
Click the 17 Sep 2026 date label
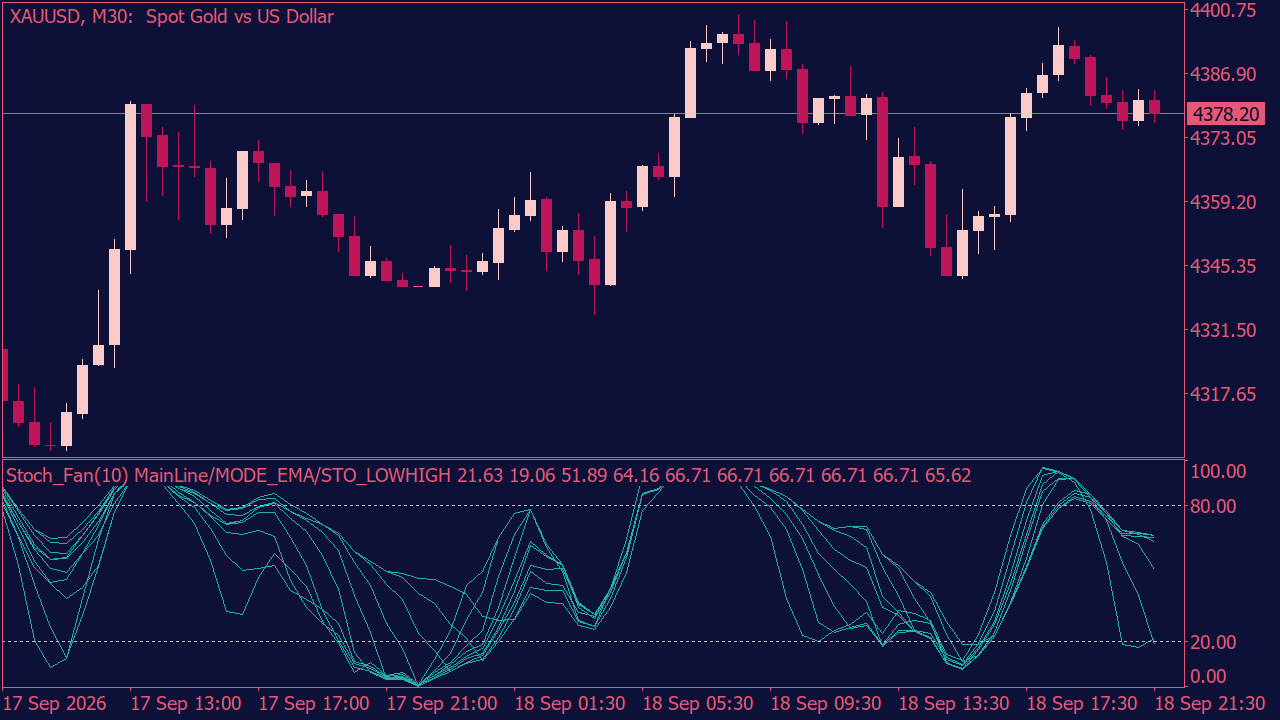click(56, 703)
